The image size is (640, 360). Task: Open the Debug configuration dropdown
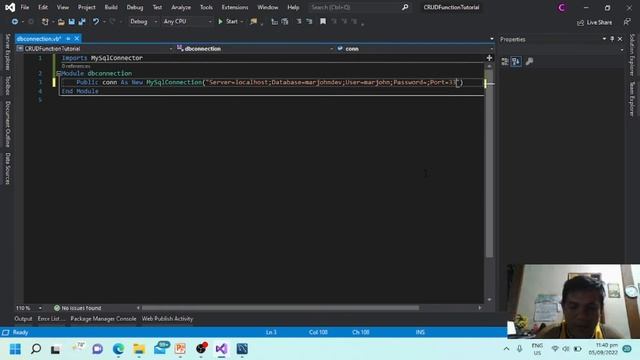tap(143, 22)
